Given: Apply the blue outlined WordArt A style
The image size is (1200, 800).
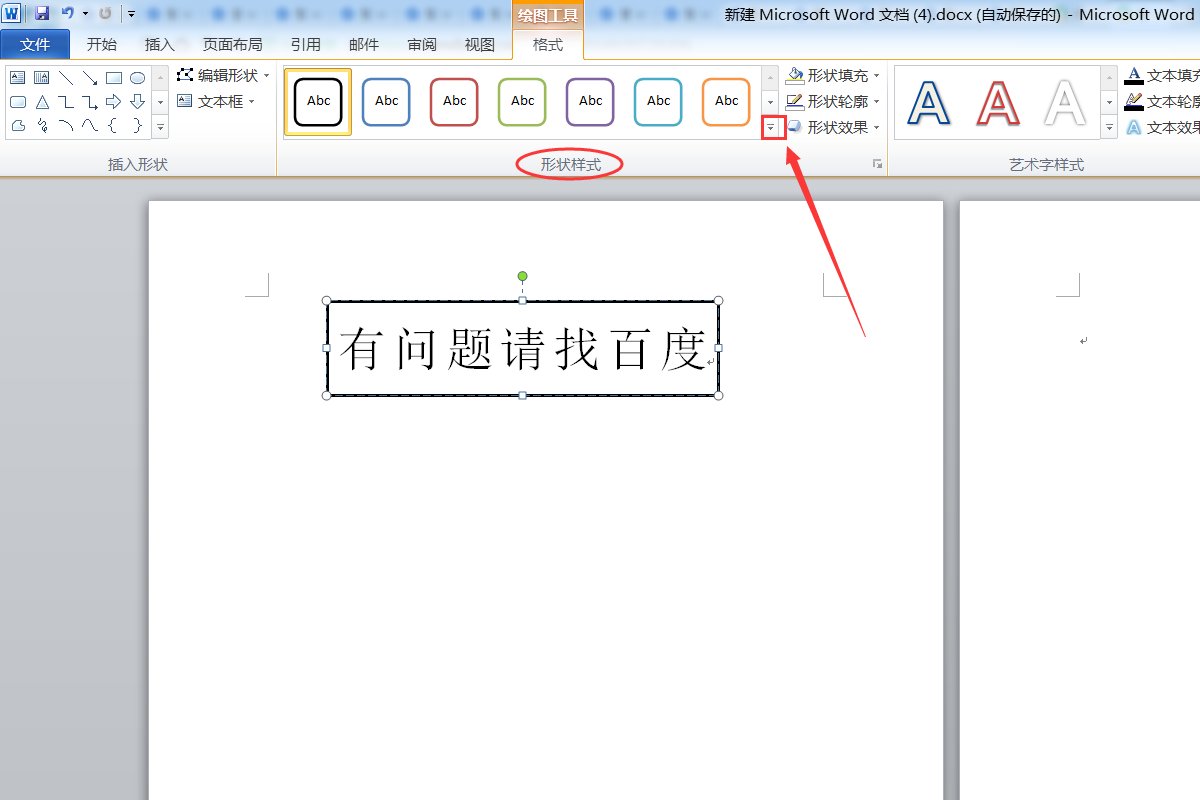Looking at the screenshot, I should [x=929, y=102].
